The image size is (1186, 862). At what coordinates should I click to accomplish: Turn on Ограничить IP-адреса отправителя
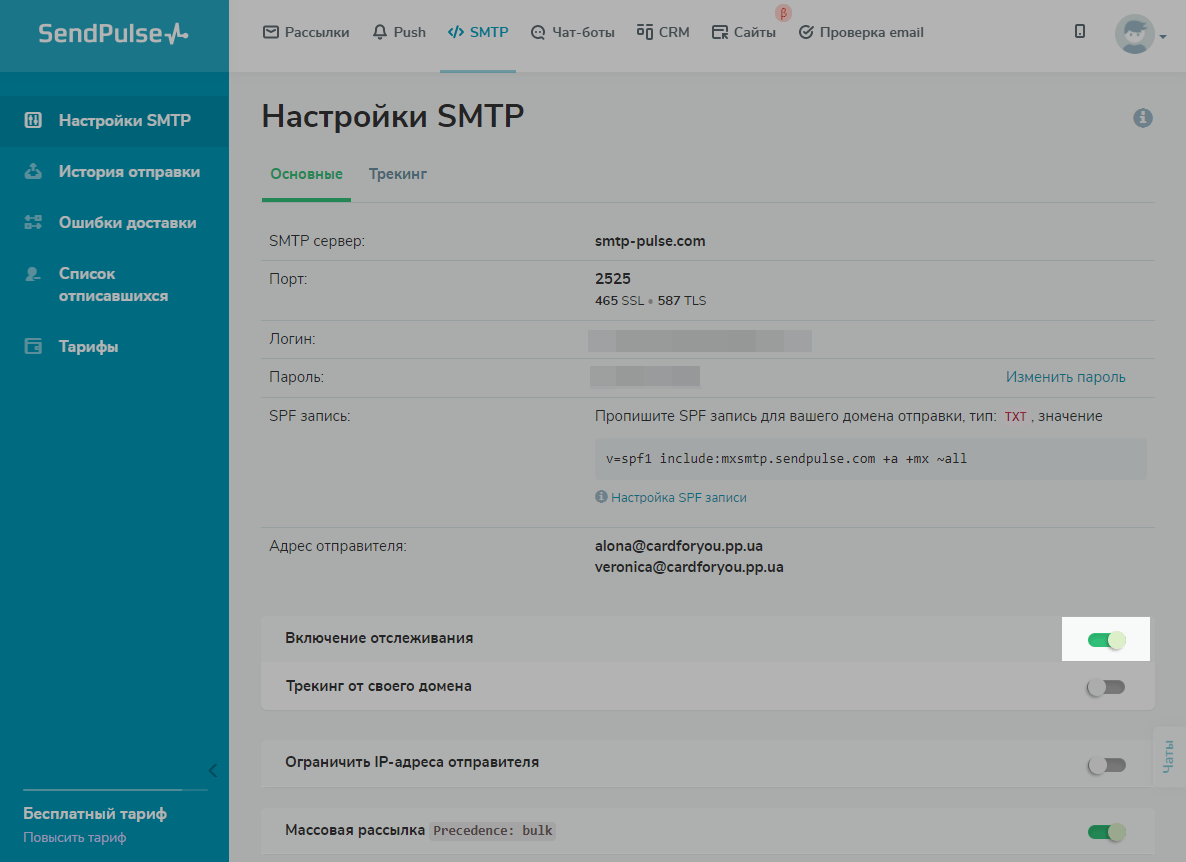[1106, 764]
